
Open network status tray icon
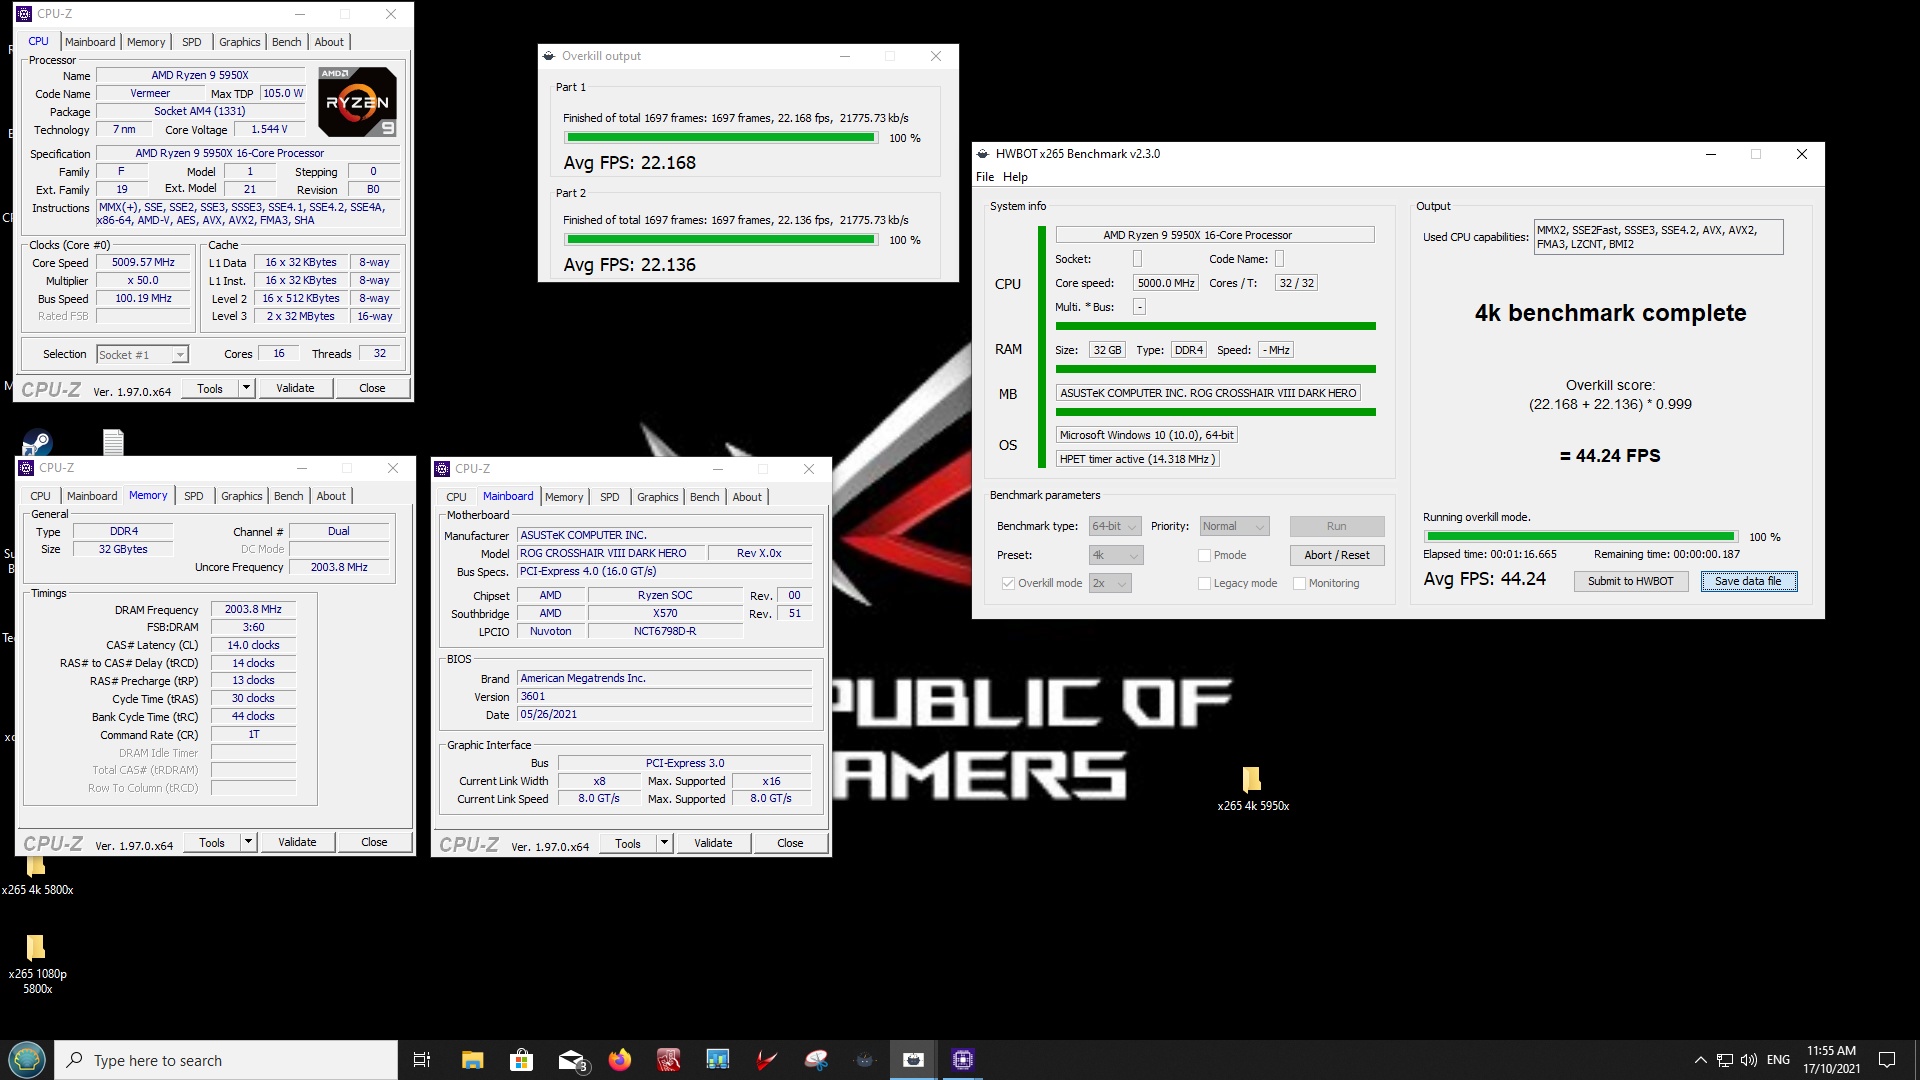[x=1725, y=1060]
